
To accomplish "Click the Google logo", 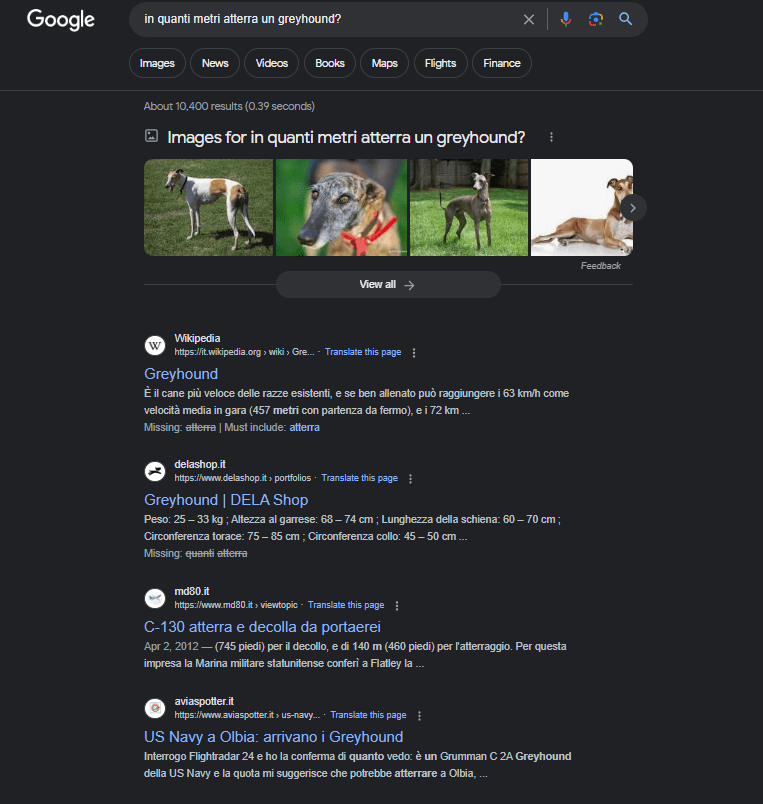I will click(61, 20).
